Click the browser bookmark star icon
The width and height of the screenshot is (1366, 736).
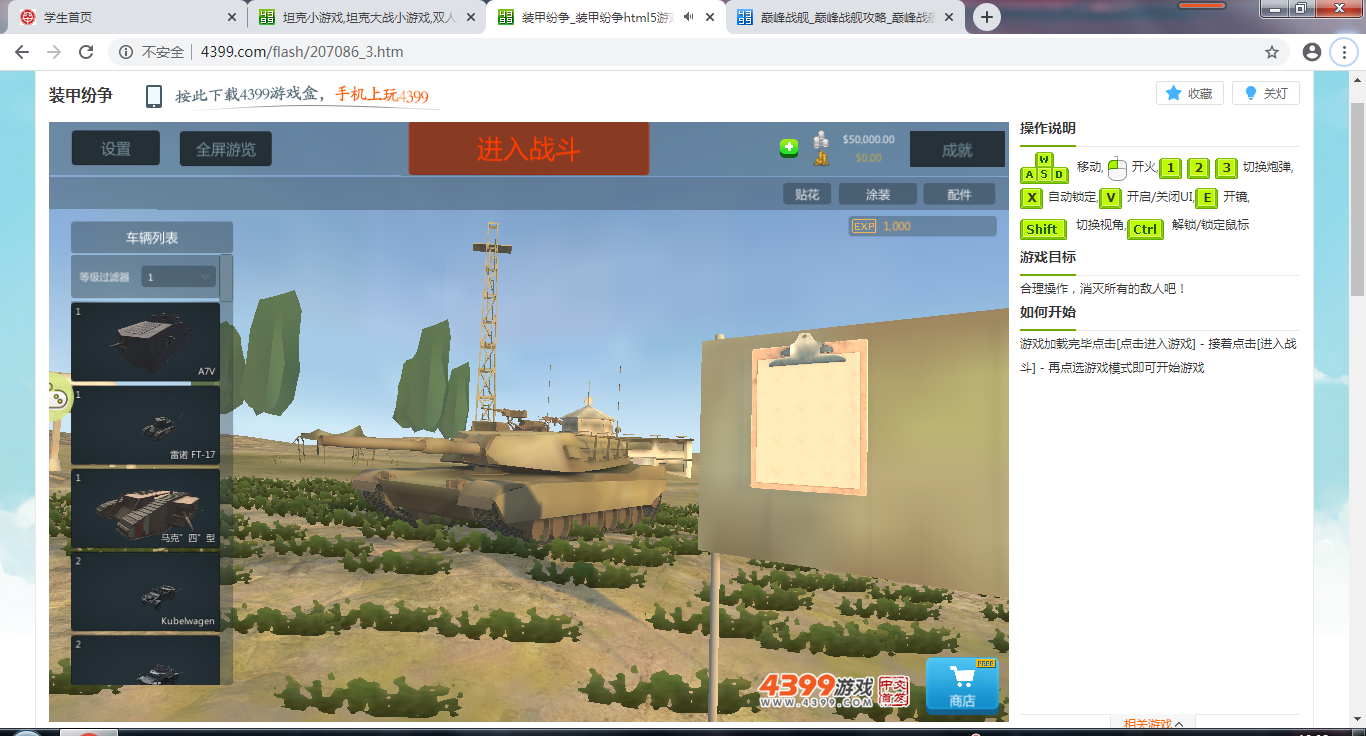1272,52
